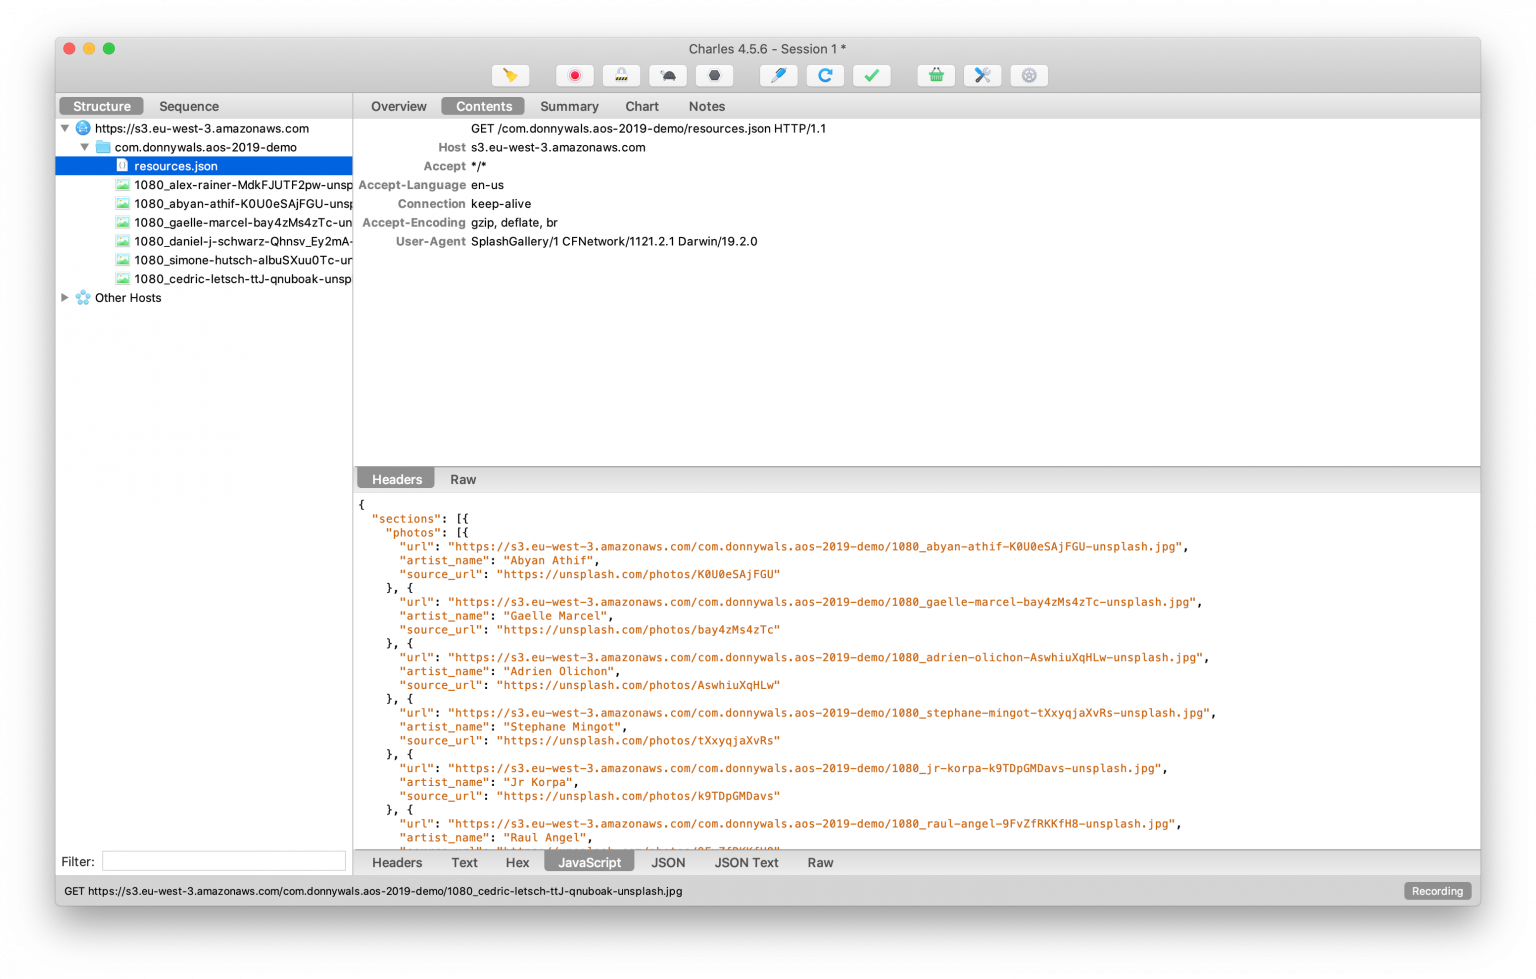Image resolution: width=1536 pixels, height=979 pixels.
Task: Stop recording via the red record icon
Action: pos(574,75)
